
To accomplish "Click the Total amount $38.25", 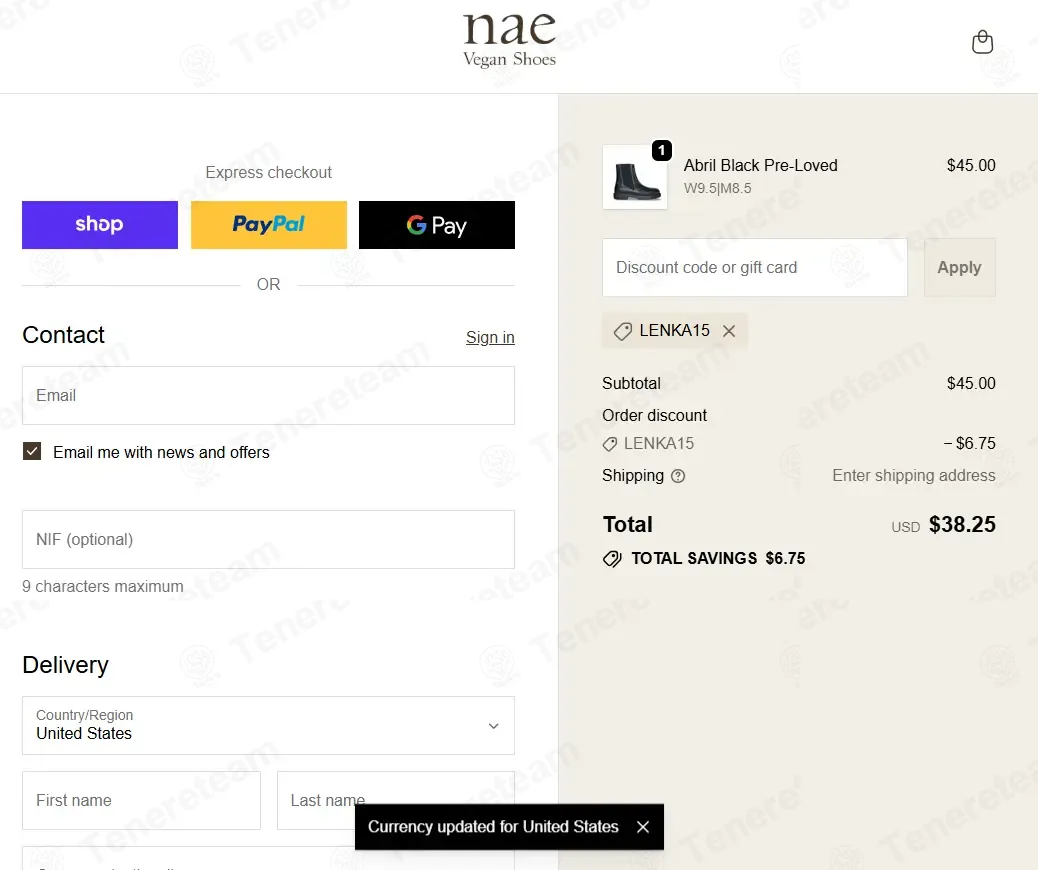I will click(x=962, y=524).
